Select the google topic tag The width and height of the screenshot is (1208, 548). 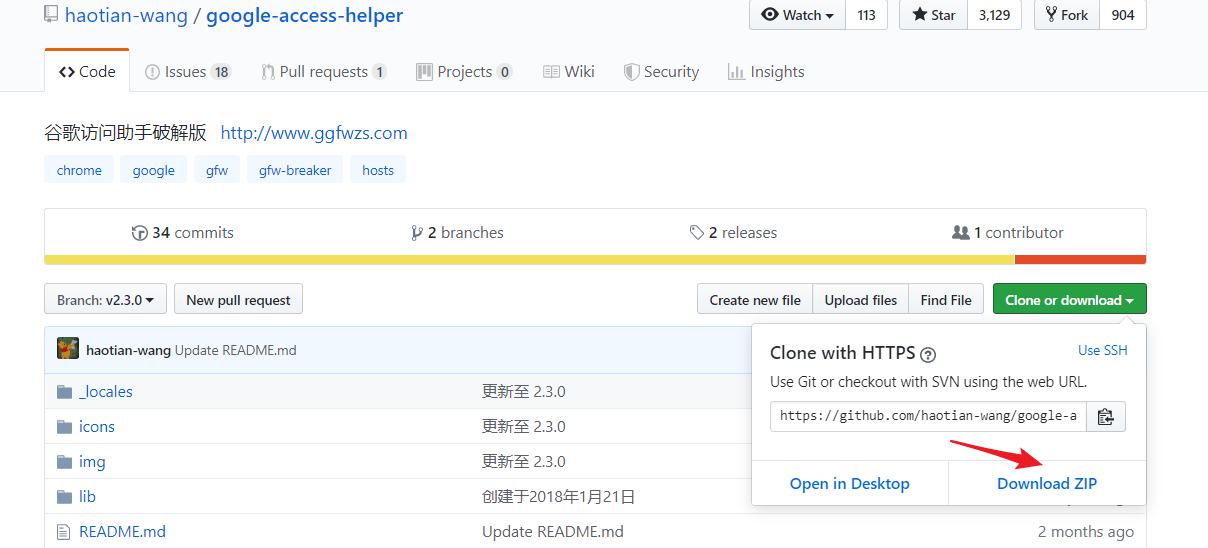click(x=154, y=170)
